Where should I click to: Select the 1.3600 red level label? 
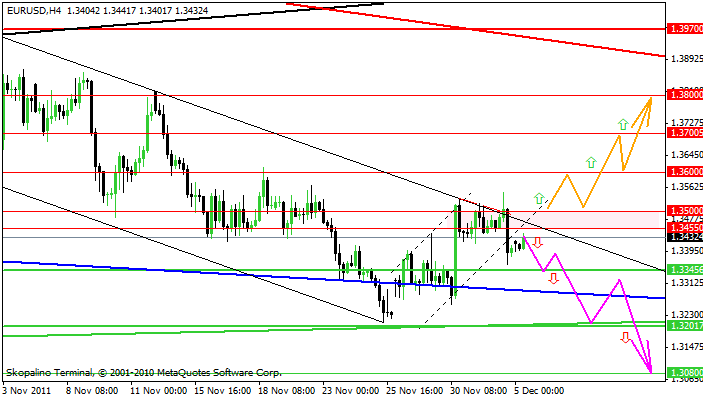point(685,172)
